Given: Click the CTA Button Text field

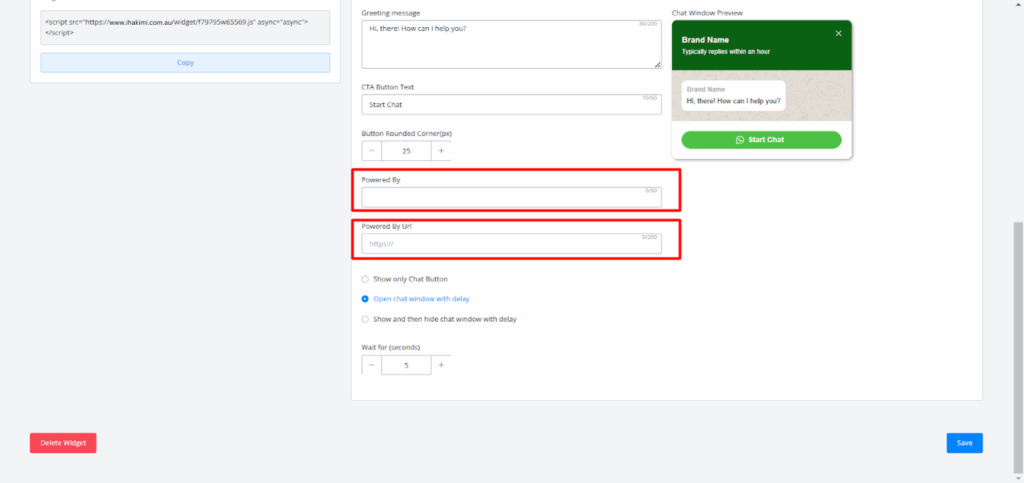Looking at the screenshot, I should (x=510, y=104).
